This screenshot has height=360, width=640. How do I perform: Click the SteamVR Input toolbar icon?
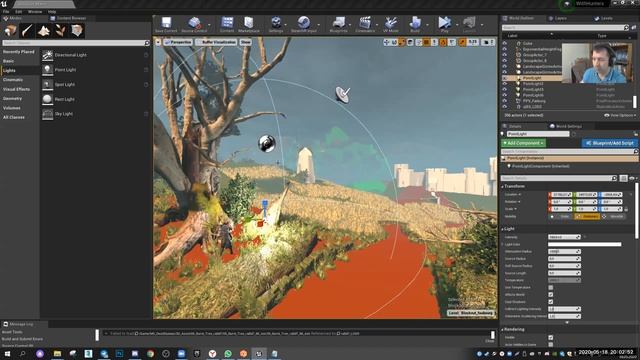click(304, 22)
